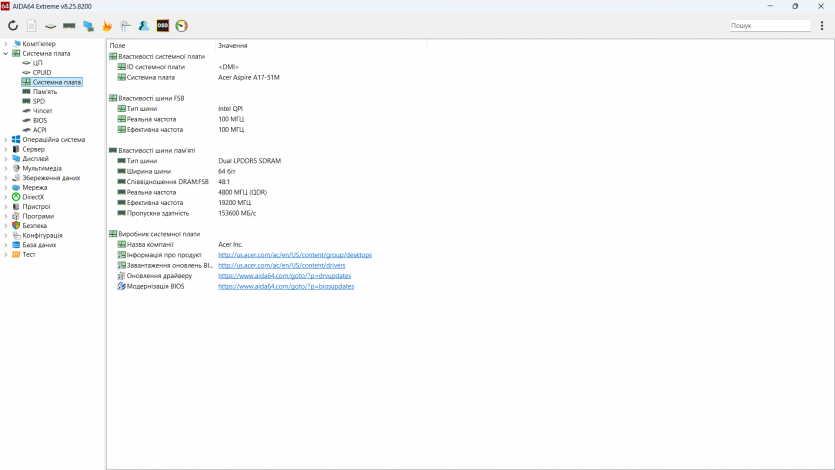Open the three-dot menu beside search
Image resolution: width=835 pixels, height=470 pixels.
coord(822,26)
